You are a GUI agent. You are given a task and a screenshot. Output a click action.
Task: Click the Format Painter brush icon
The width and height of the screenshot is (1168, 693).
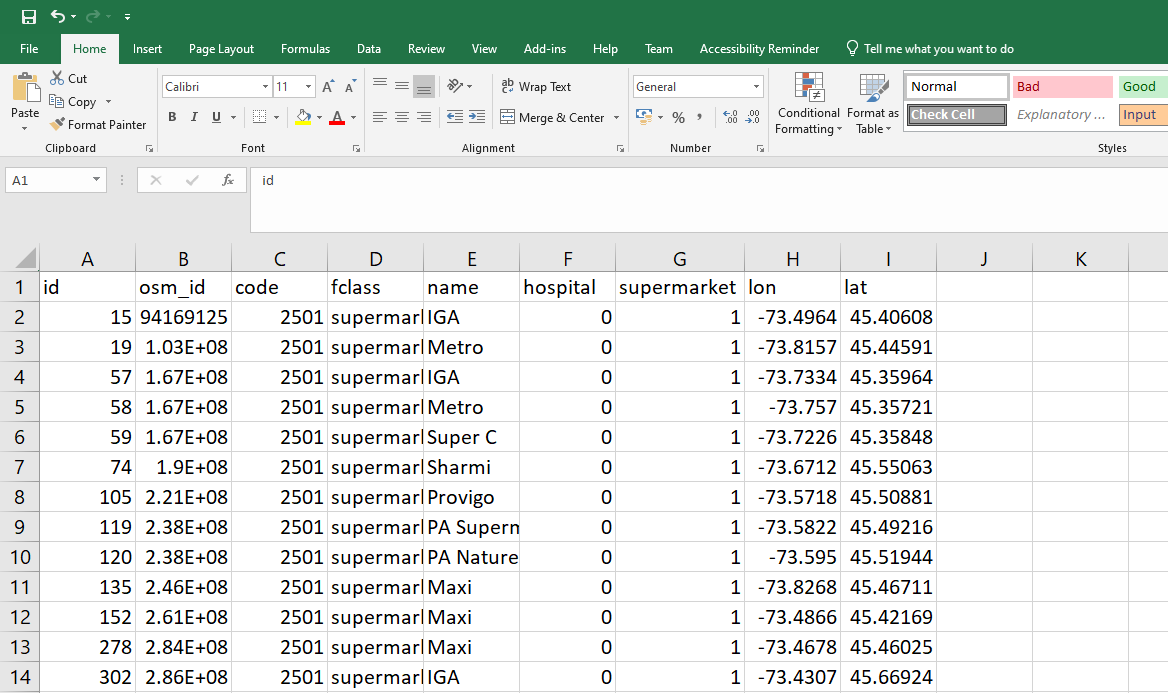[57, 125]
